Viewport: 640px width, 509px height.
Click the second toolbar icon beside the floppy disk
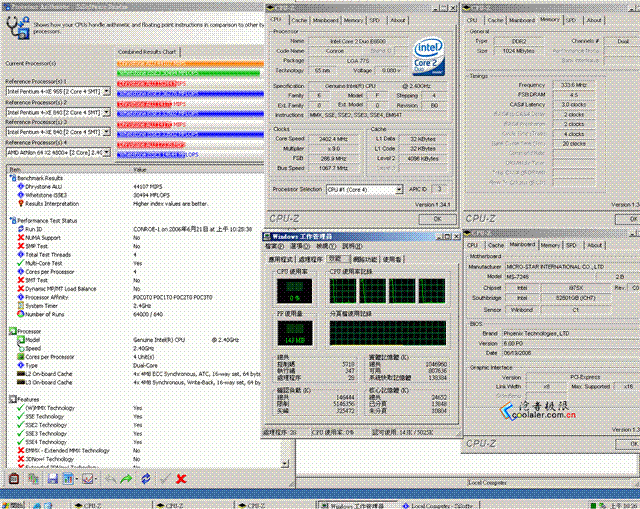point(33,478)
